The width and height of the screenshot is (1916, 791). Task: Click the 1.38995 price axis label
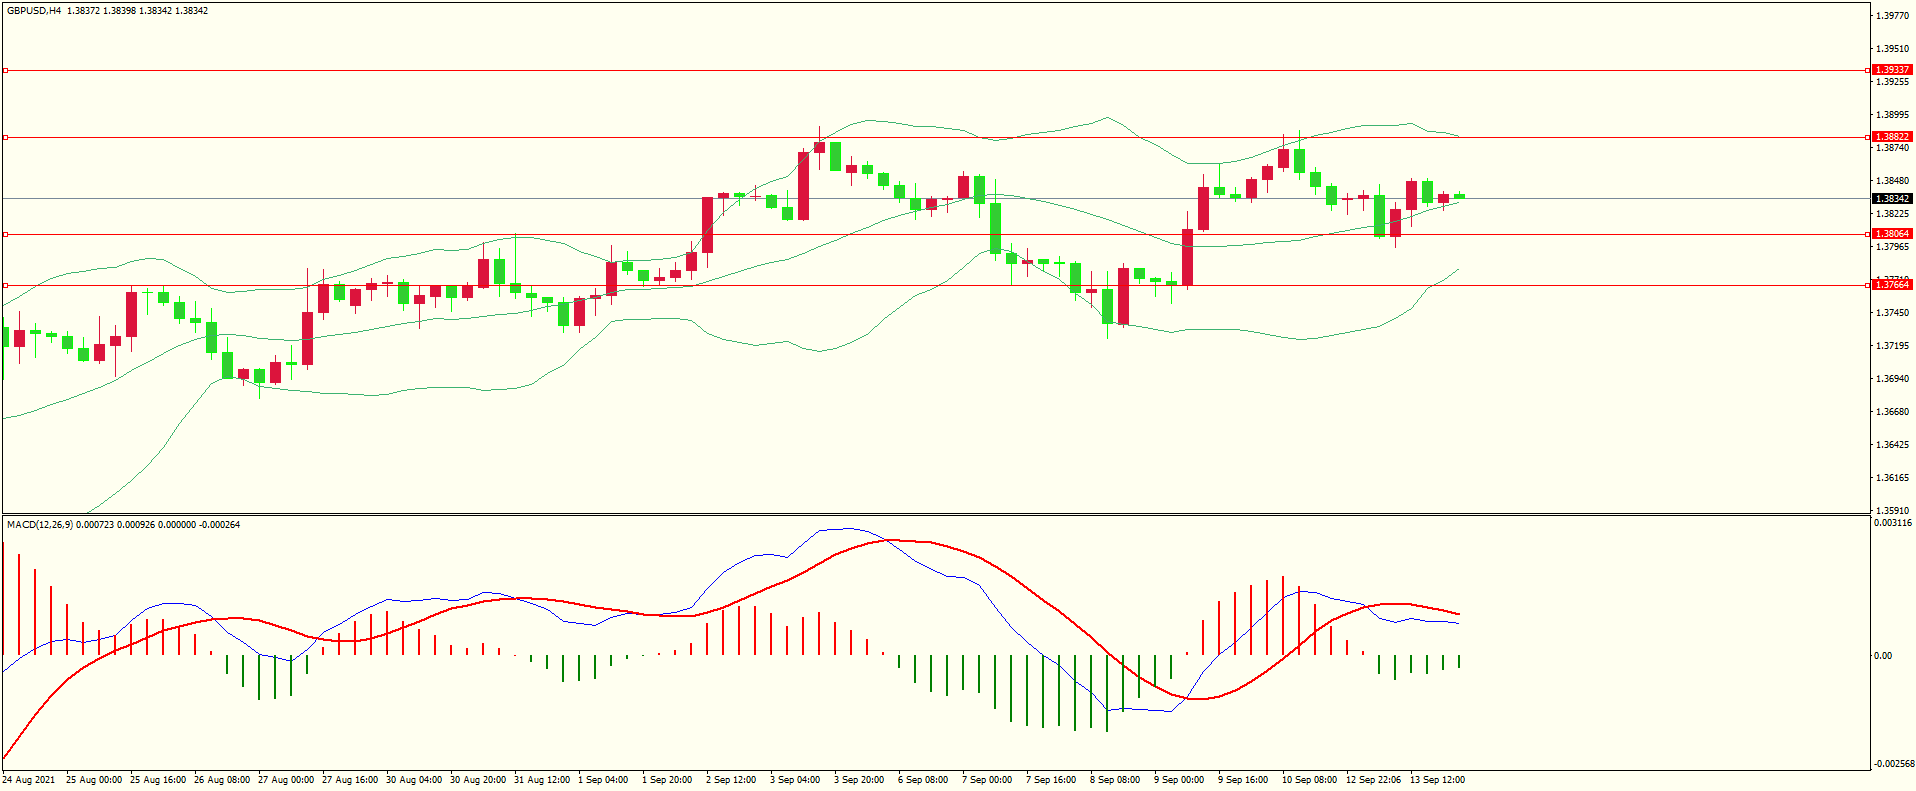point(1892,115)
